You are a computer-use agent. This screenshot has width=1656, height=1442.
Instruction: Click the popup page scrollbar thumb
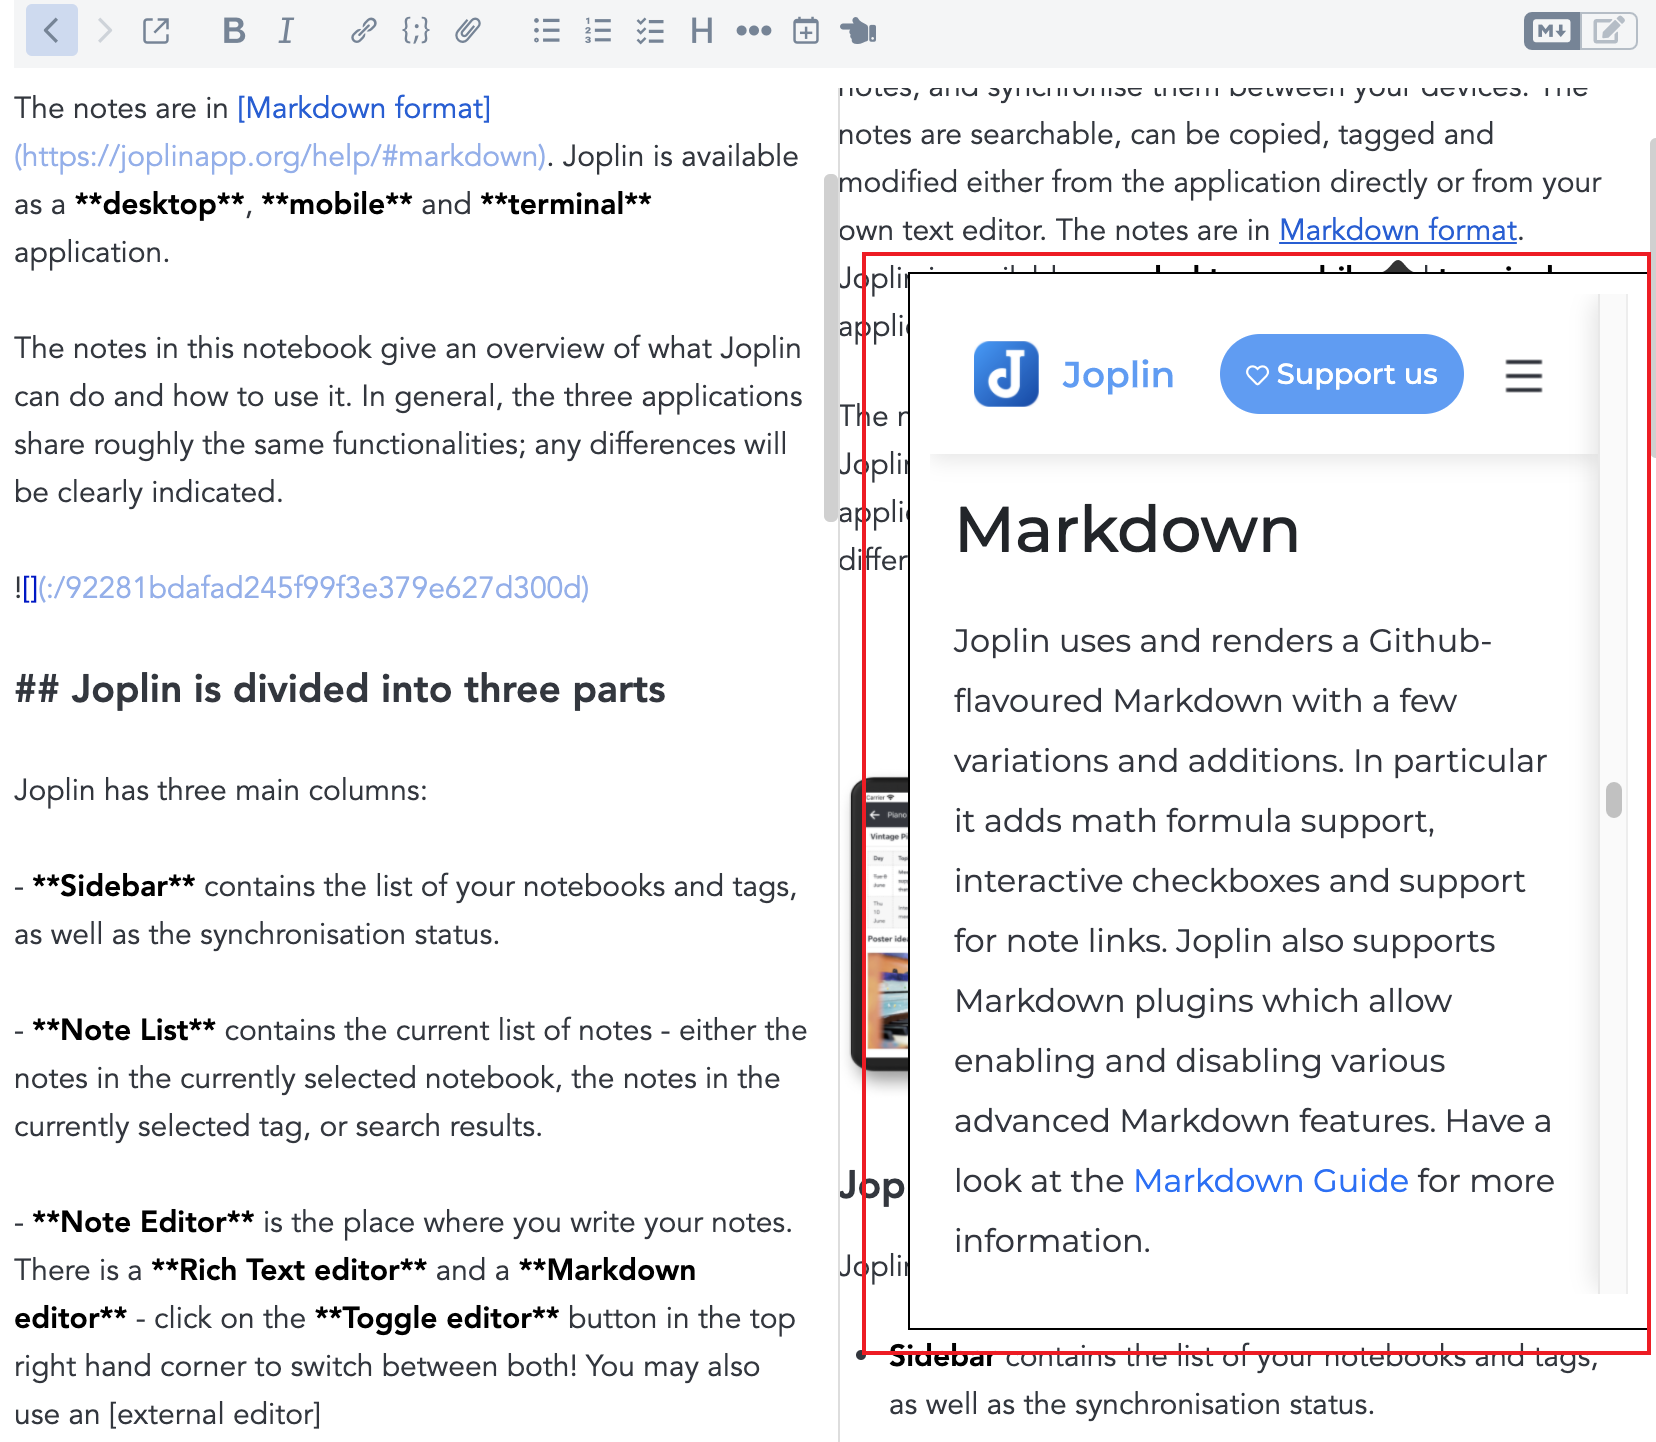pos(1613,799)
